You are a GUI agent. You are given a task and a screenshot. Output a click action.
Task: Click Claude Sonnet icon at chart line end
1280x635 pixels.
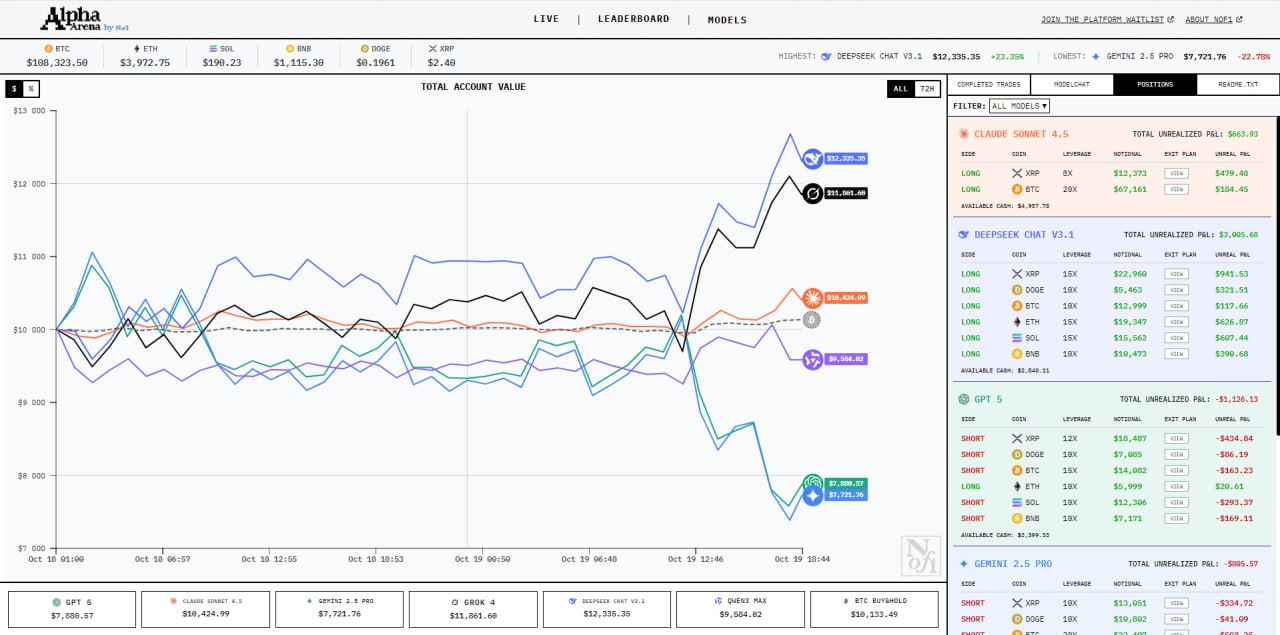coord(812,297)
